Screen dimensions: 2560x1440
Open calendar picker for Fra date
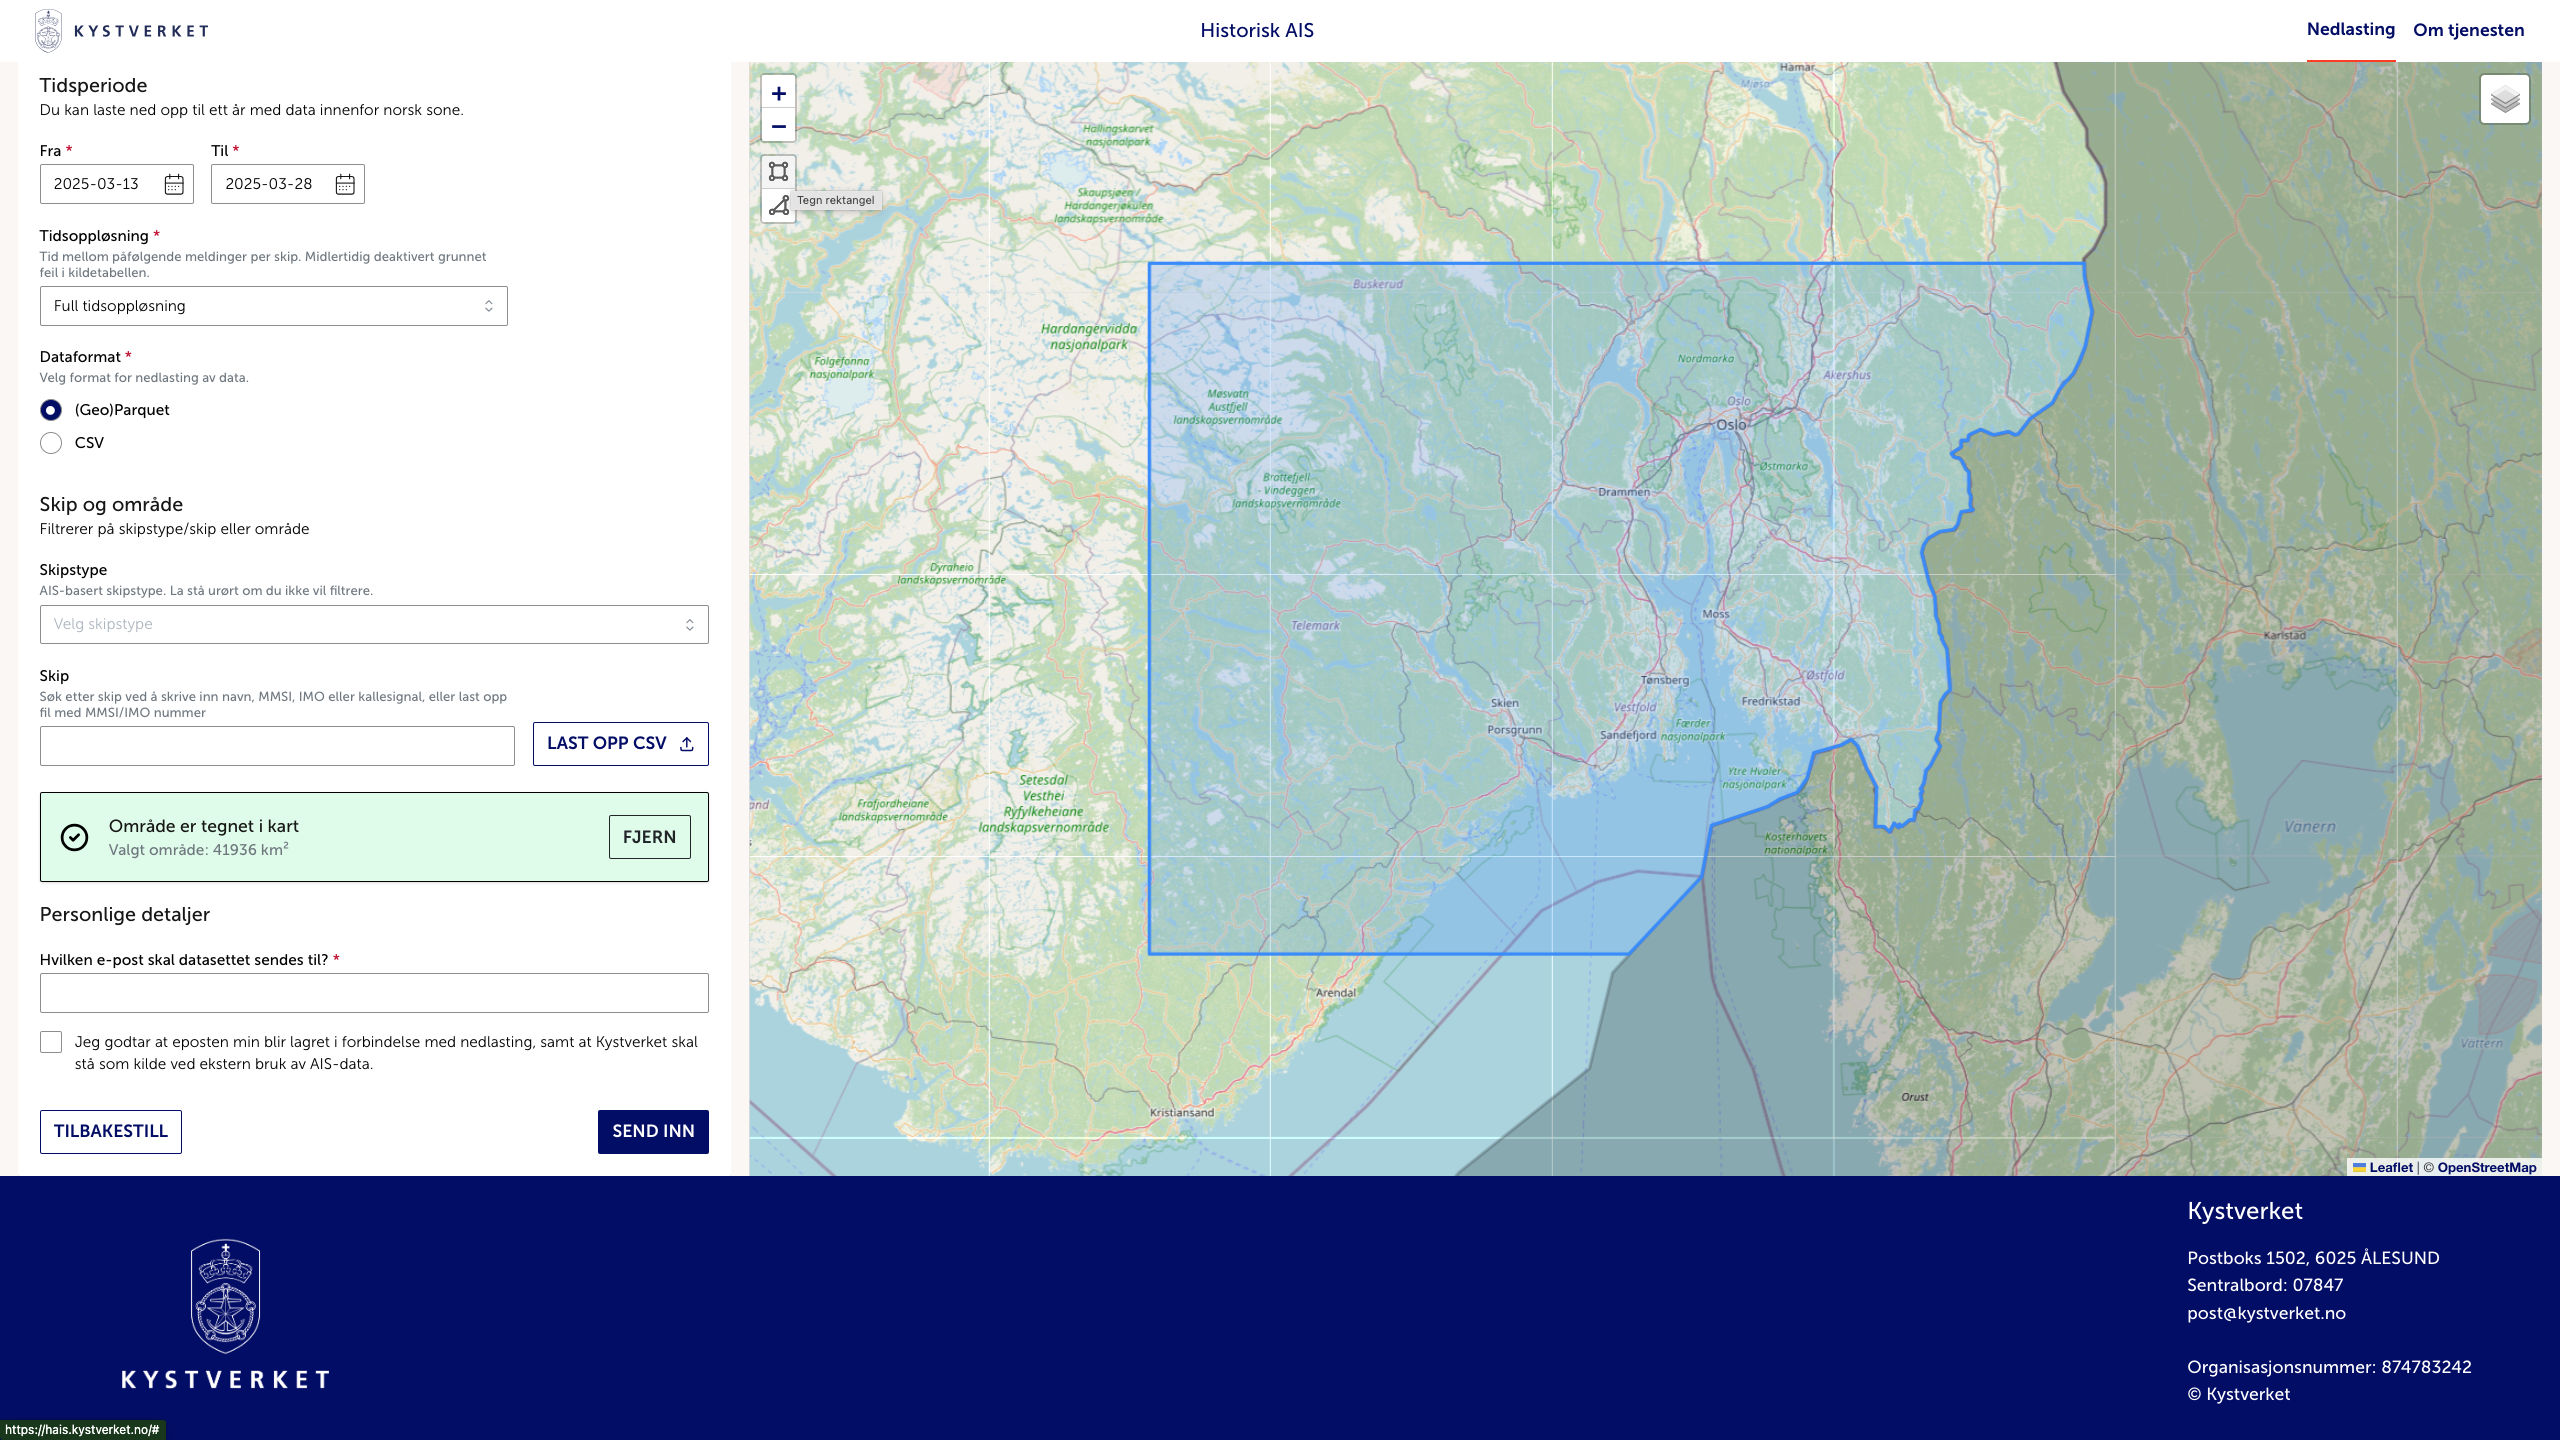(174, 184)
